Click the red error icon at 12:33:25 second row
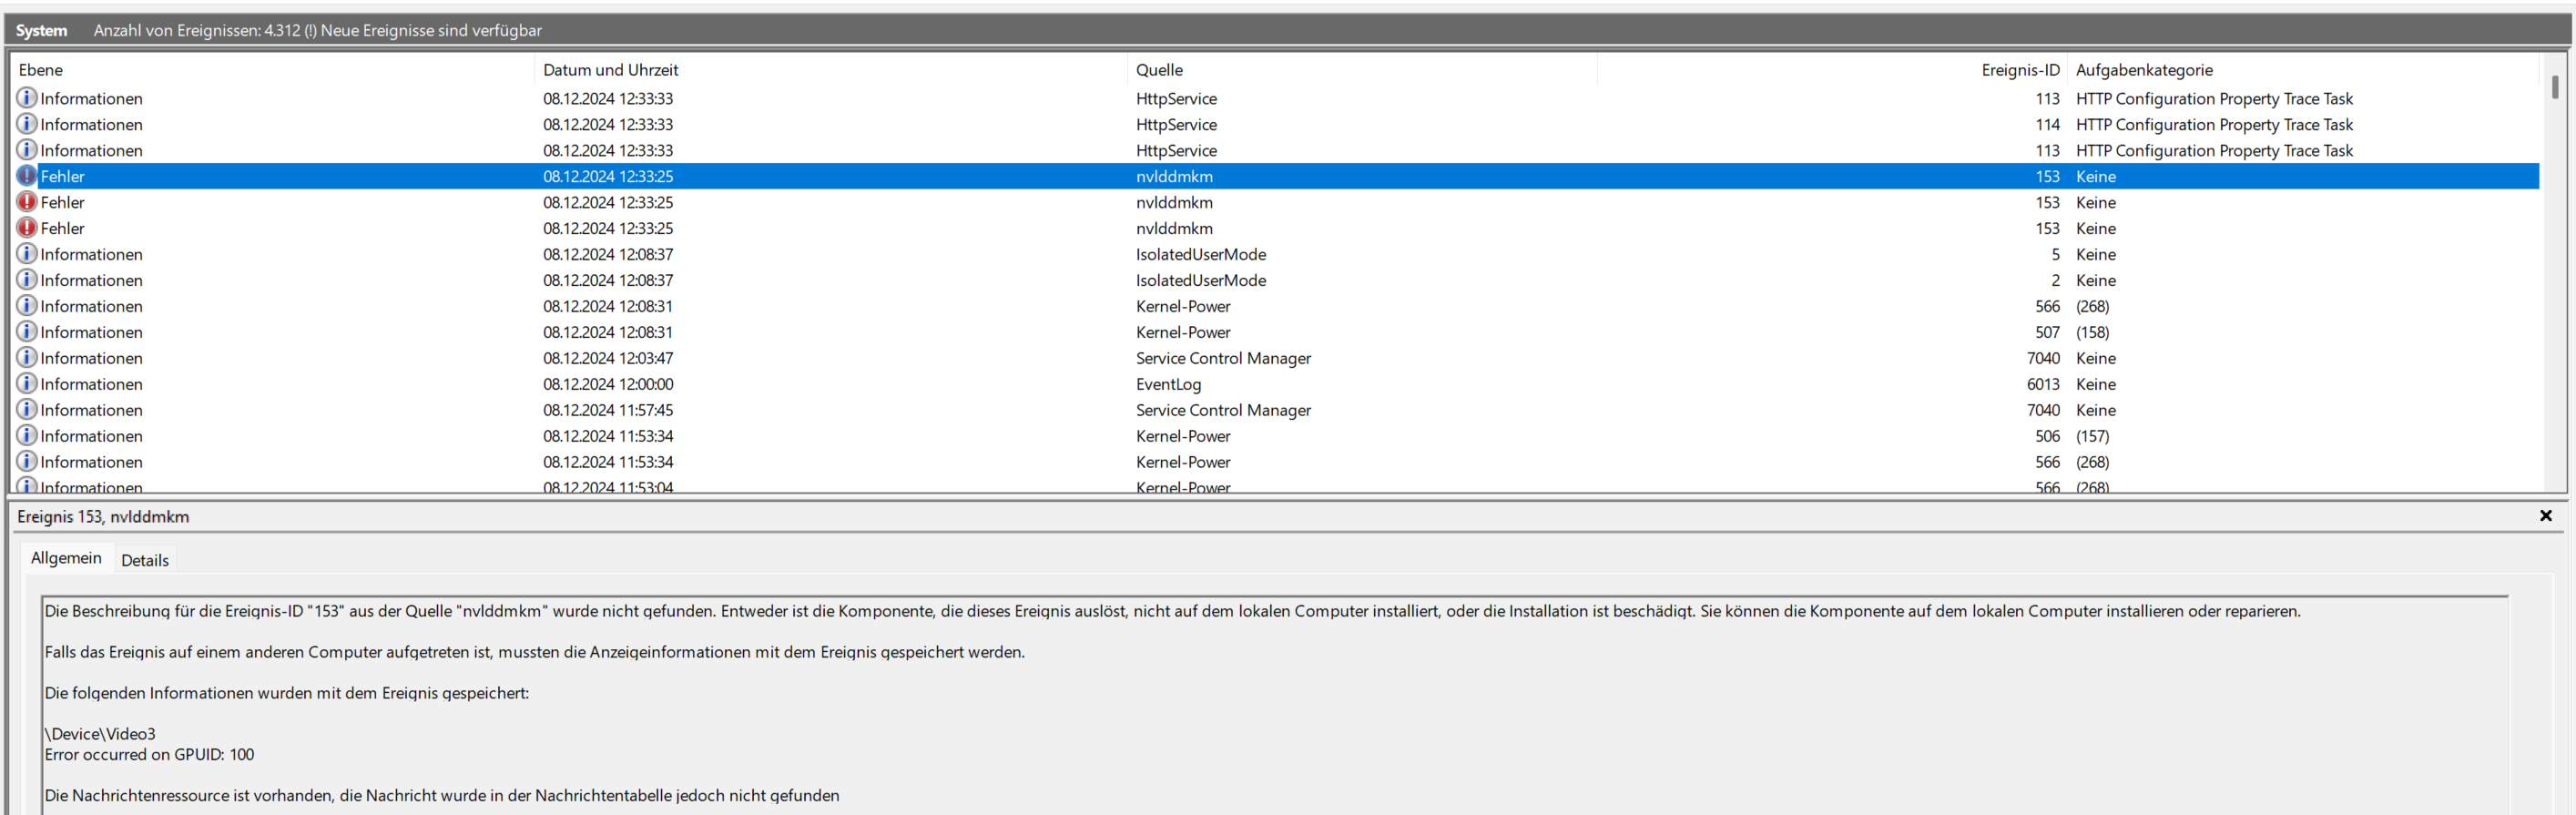This screenshot has width=2576, height=815. tap(27, 202)
